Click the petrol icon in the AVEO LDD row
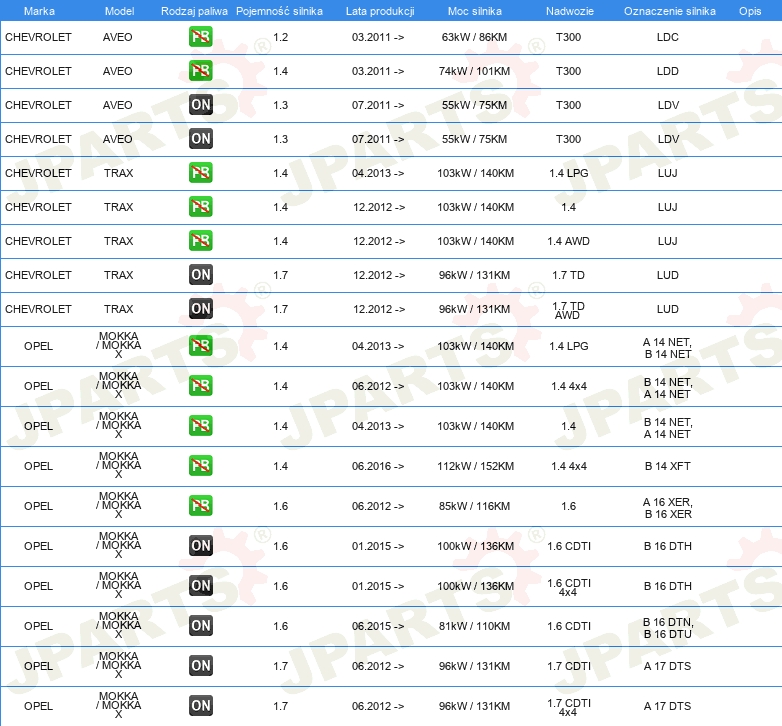Image resolution: width=782 pixels, height=726 pixels. [x=200, y=71]
